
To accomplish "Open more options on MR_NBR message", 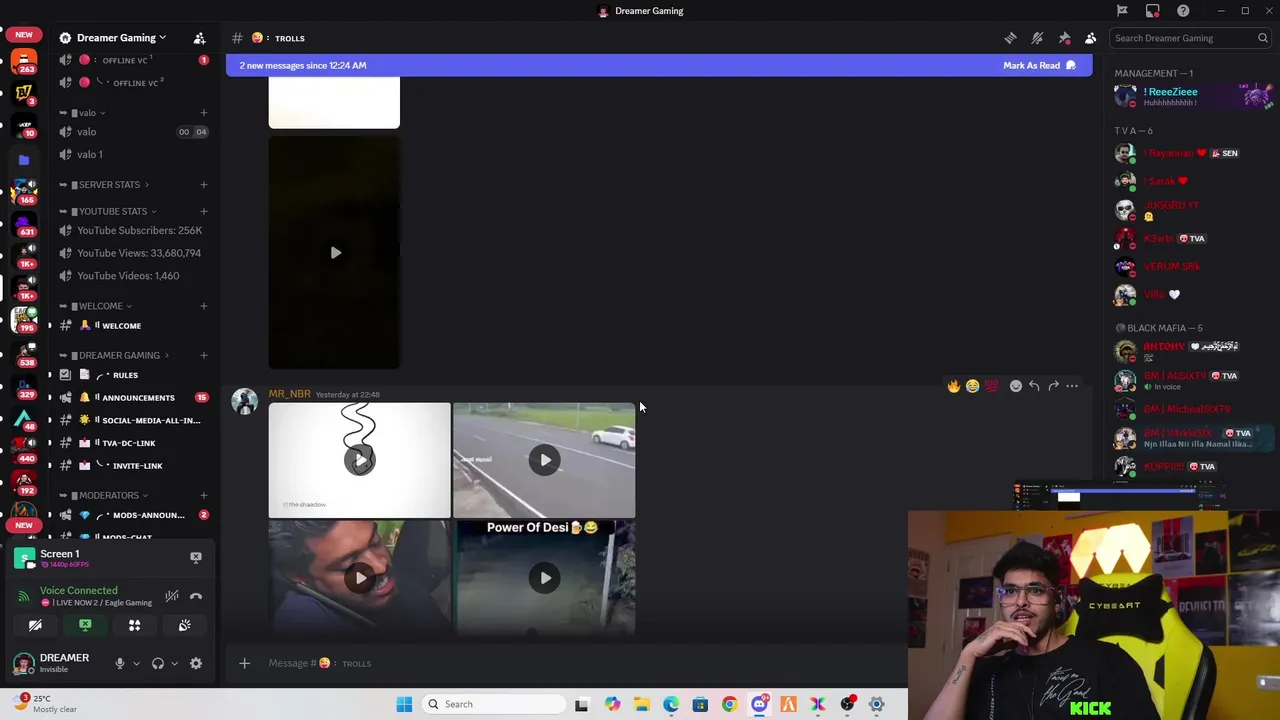I will (x=1072, y=386).
